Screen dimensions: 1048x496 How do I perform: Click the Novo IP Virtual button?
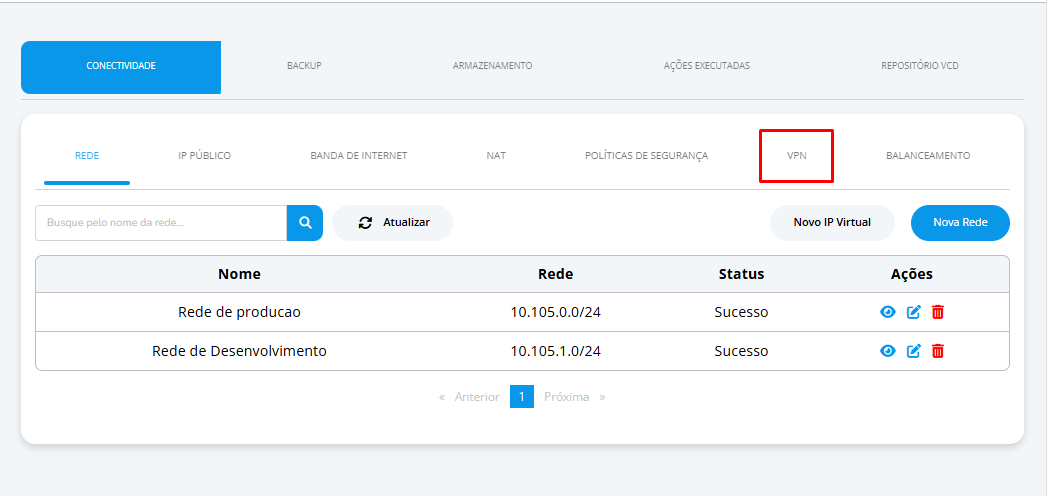point(832,223)
